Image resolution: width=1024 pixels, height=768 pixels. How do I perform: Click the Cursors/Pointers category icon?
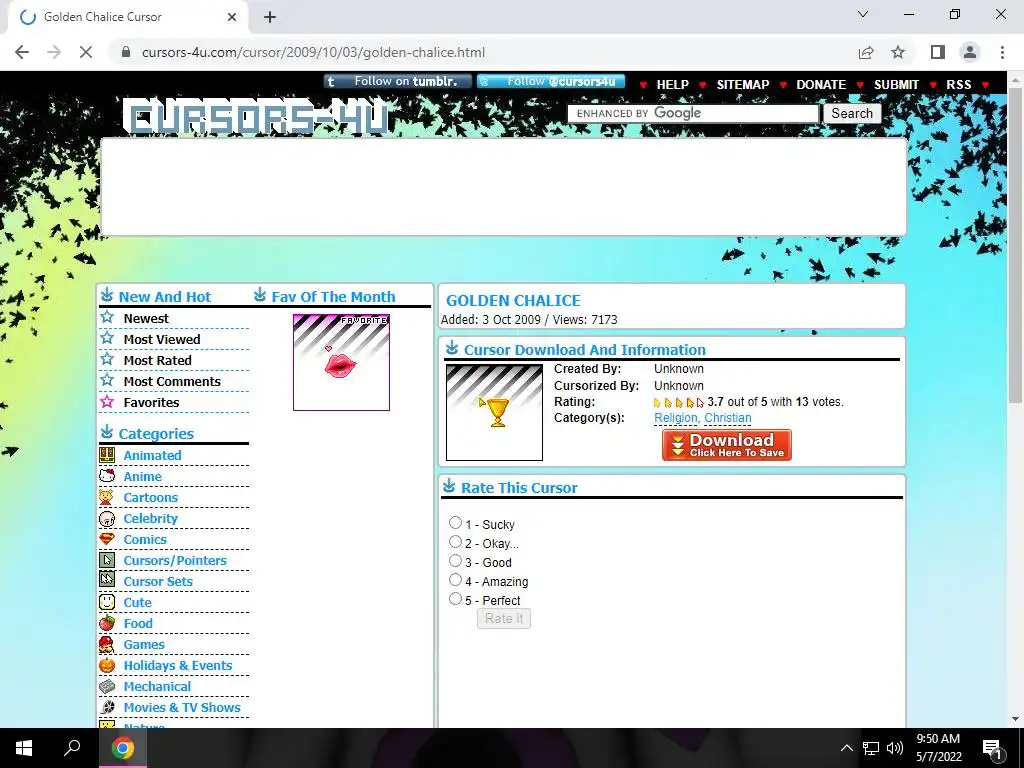[x=107, y=560]
